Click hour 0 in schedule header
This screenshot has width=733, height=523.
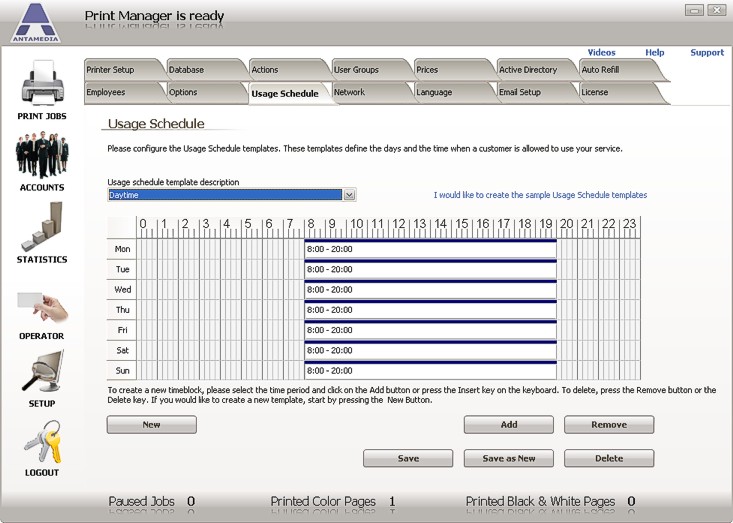[143, 224]
